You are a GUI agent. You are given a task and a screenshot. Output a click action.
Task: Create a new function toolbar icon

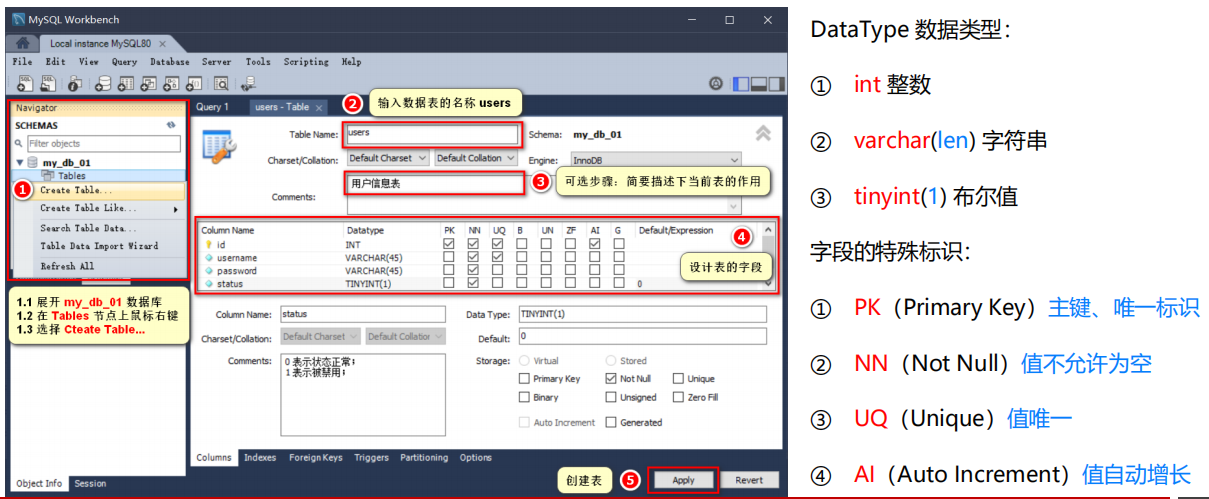tap(196, 84)
